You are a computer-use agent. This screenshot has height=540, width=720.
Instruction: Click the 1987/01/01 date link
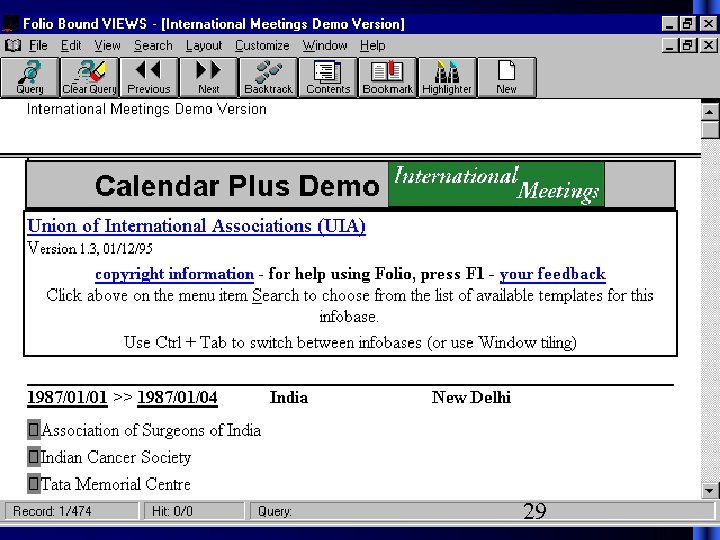67,397
